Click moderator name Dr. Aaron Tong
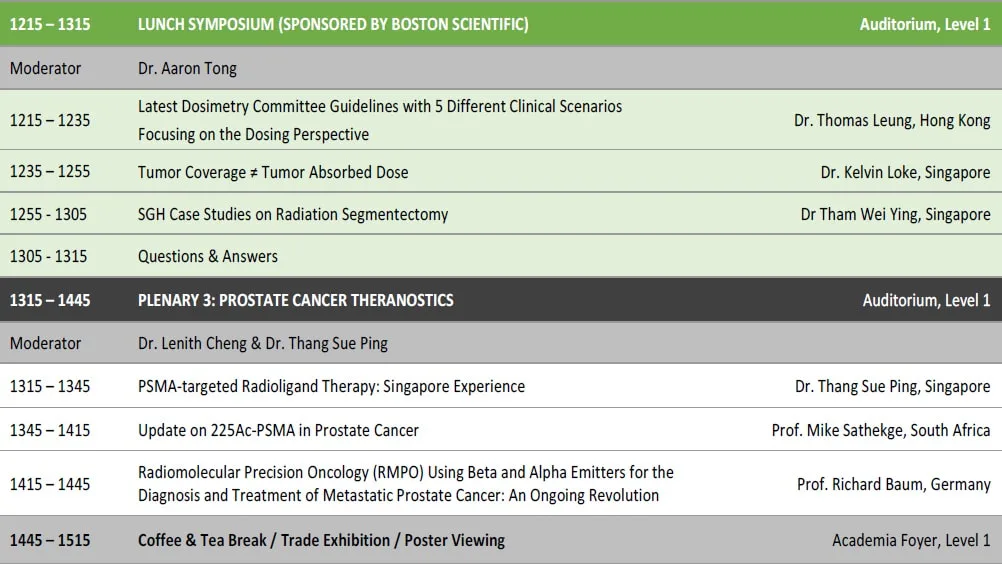 point(187,68)
